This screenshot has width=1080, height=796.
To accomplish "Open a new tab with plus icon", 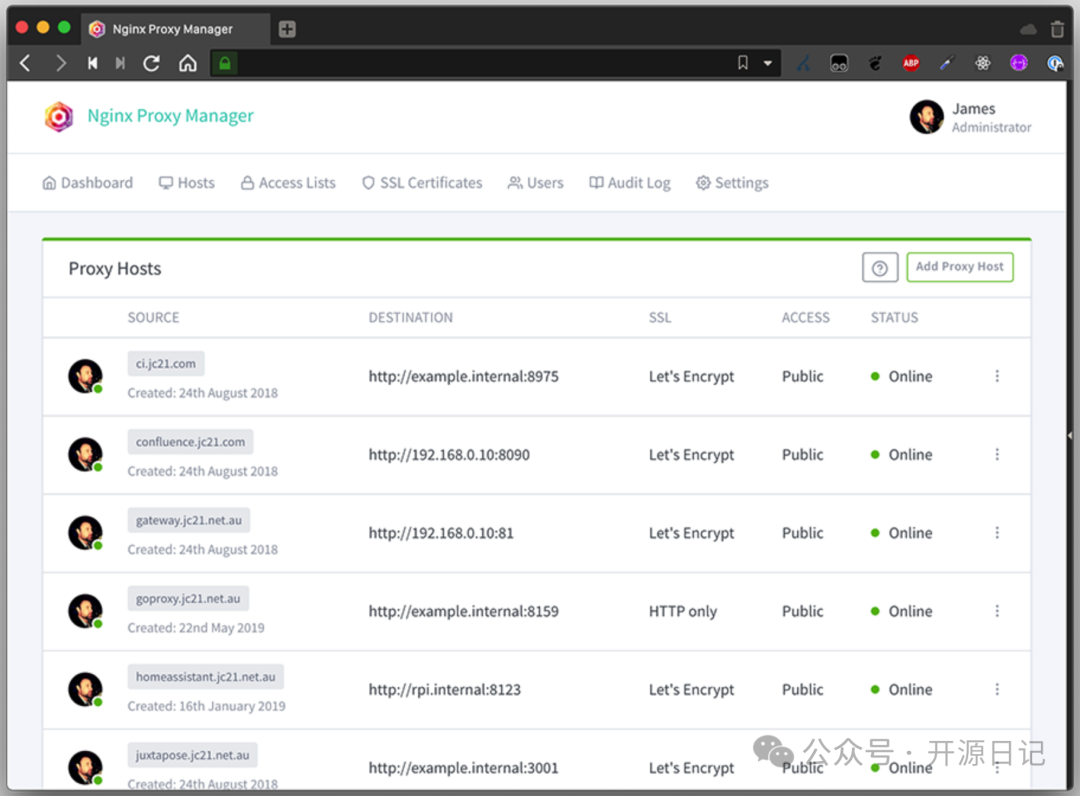I will pyautogui.click(x=287, y=29).
